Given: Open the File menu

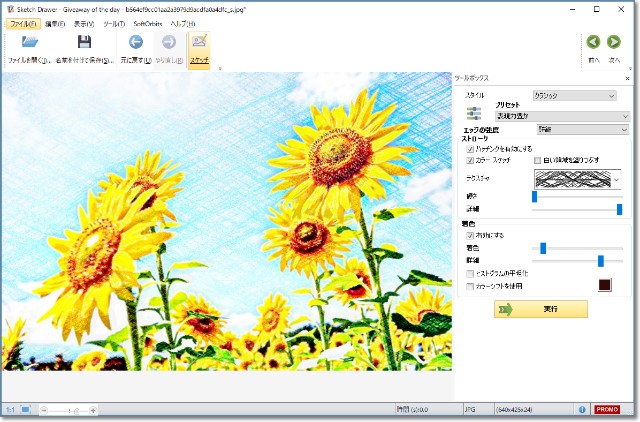Looking at the screenshot, I should click(22, 23).
